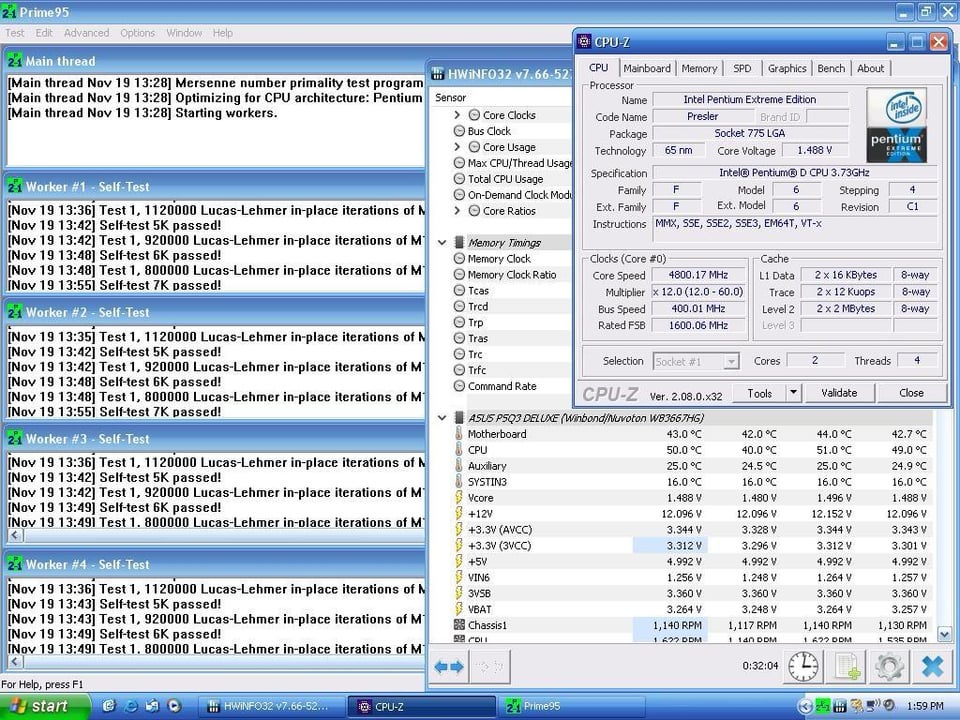Screen dimensions: 960x720
Task: Click the Vcore voltage lightning icon
Action: [459, 497]
